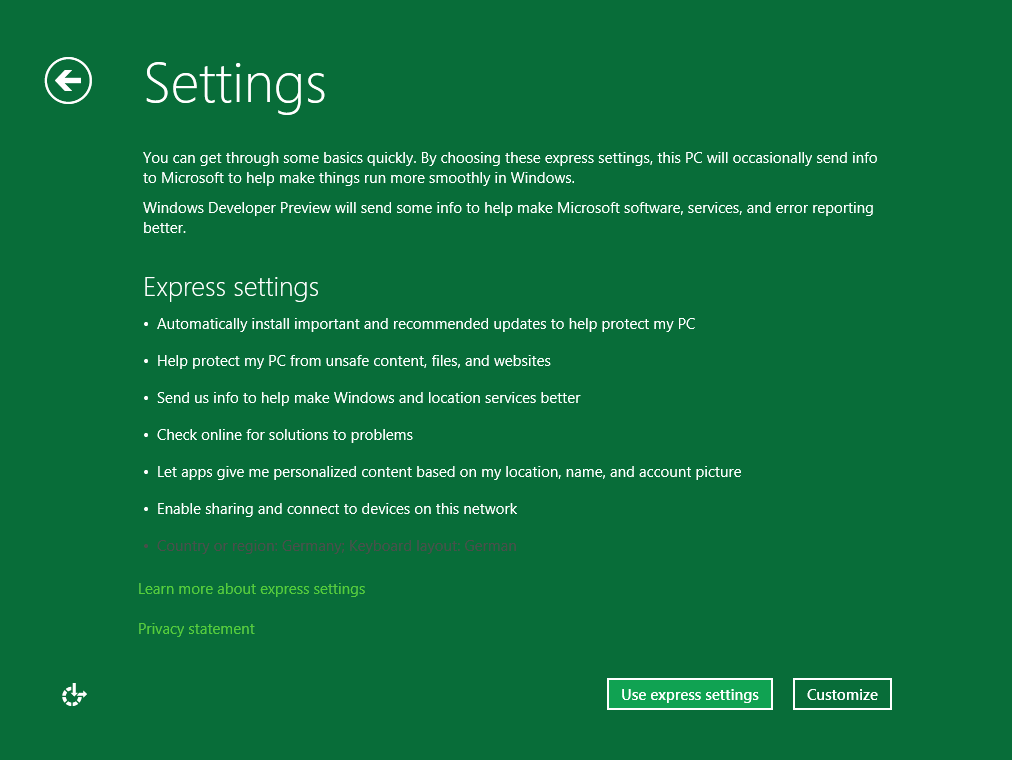Select the Settings page title
The height and width of the screenshot is (760, 1012).
click(x=235, y=85)
